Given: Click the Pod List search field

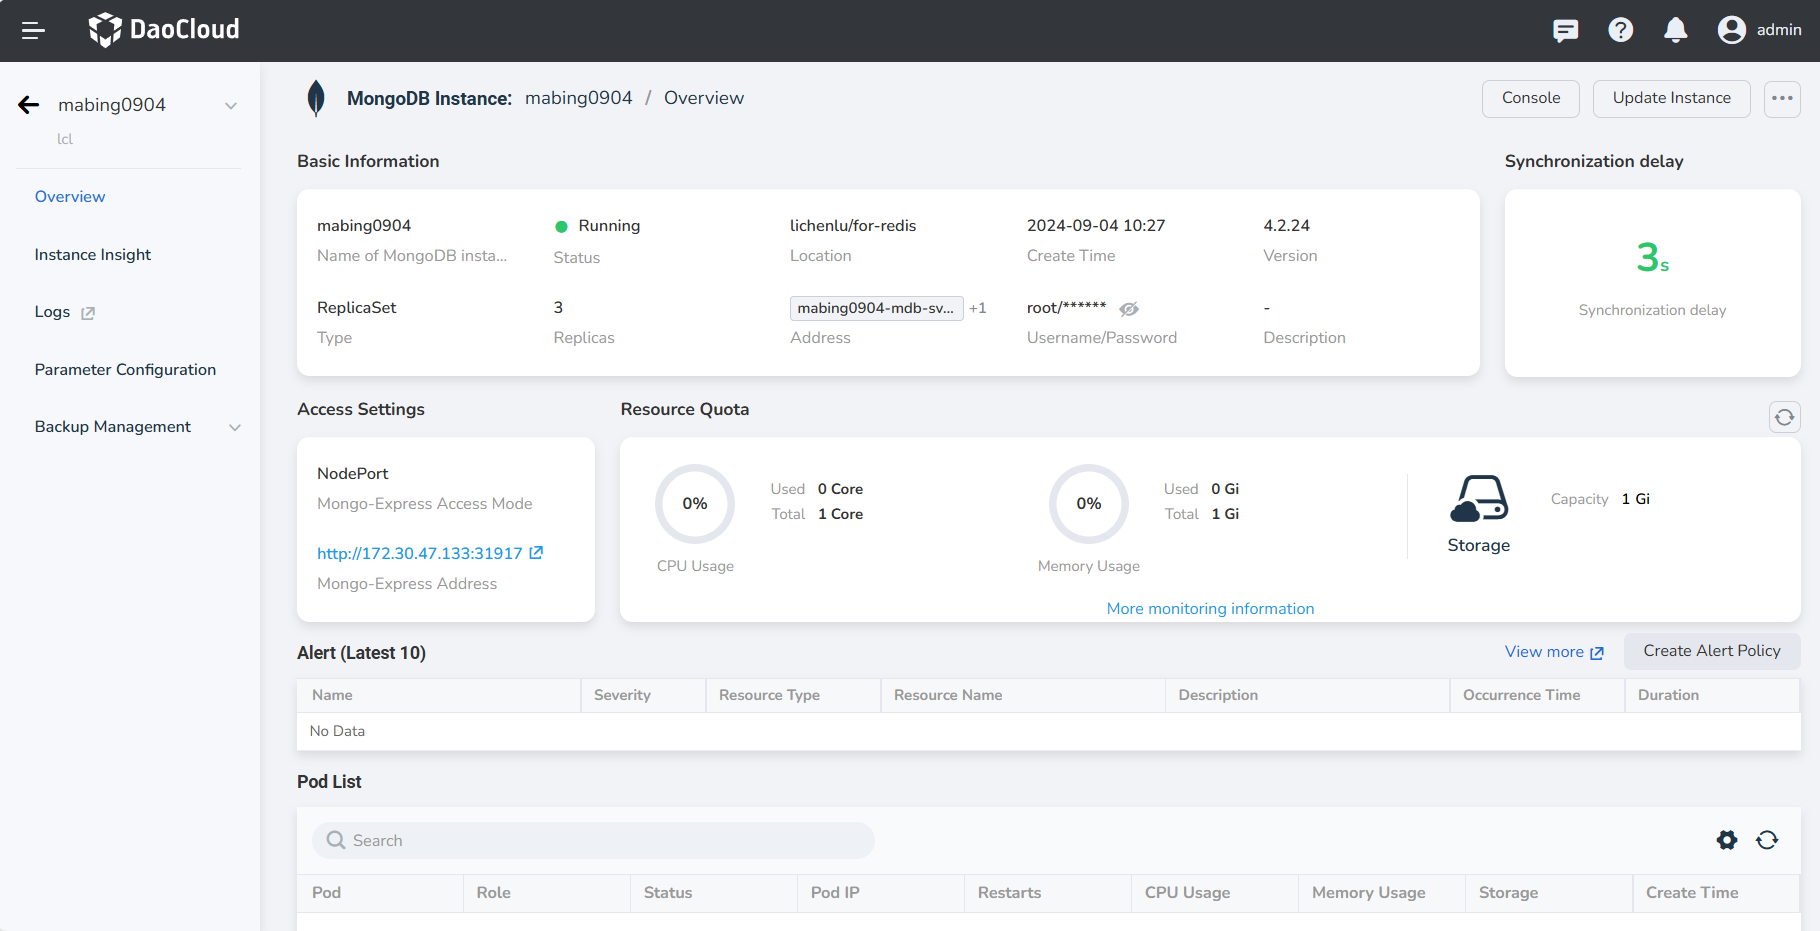Looking at the screenshot, I should coord(594,841).
